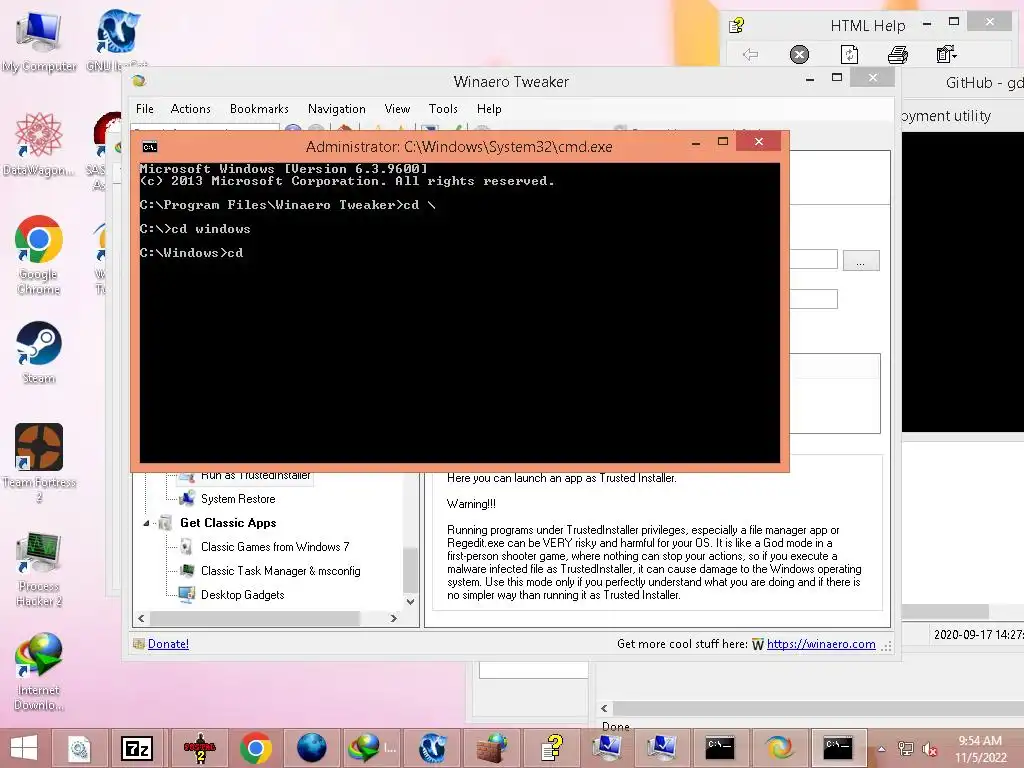Select the Steam desktop shortcut
The width and height of the screenshot is (1024, 768).
[39, 353]
